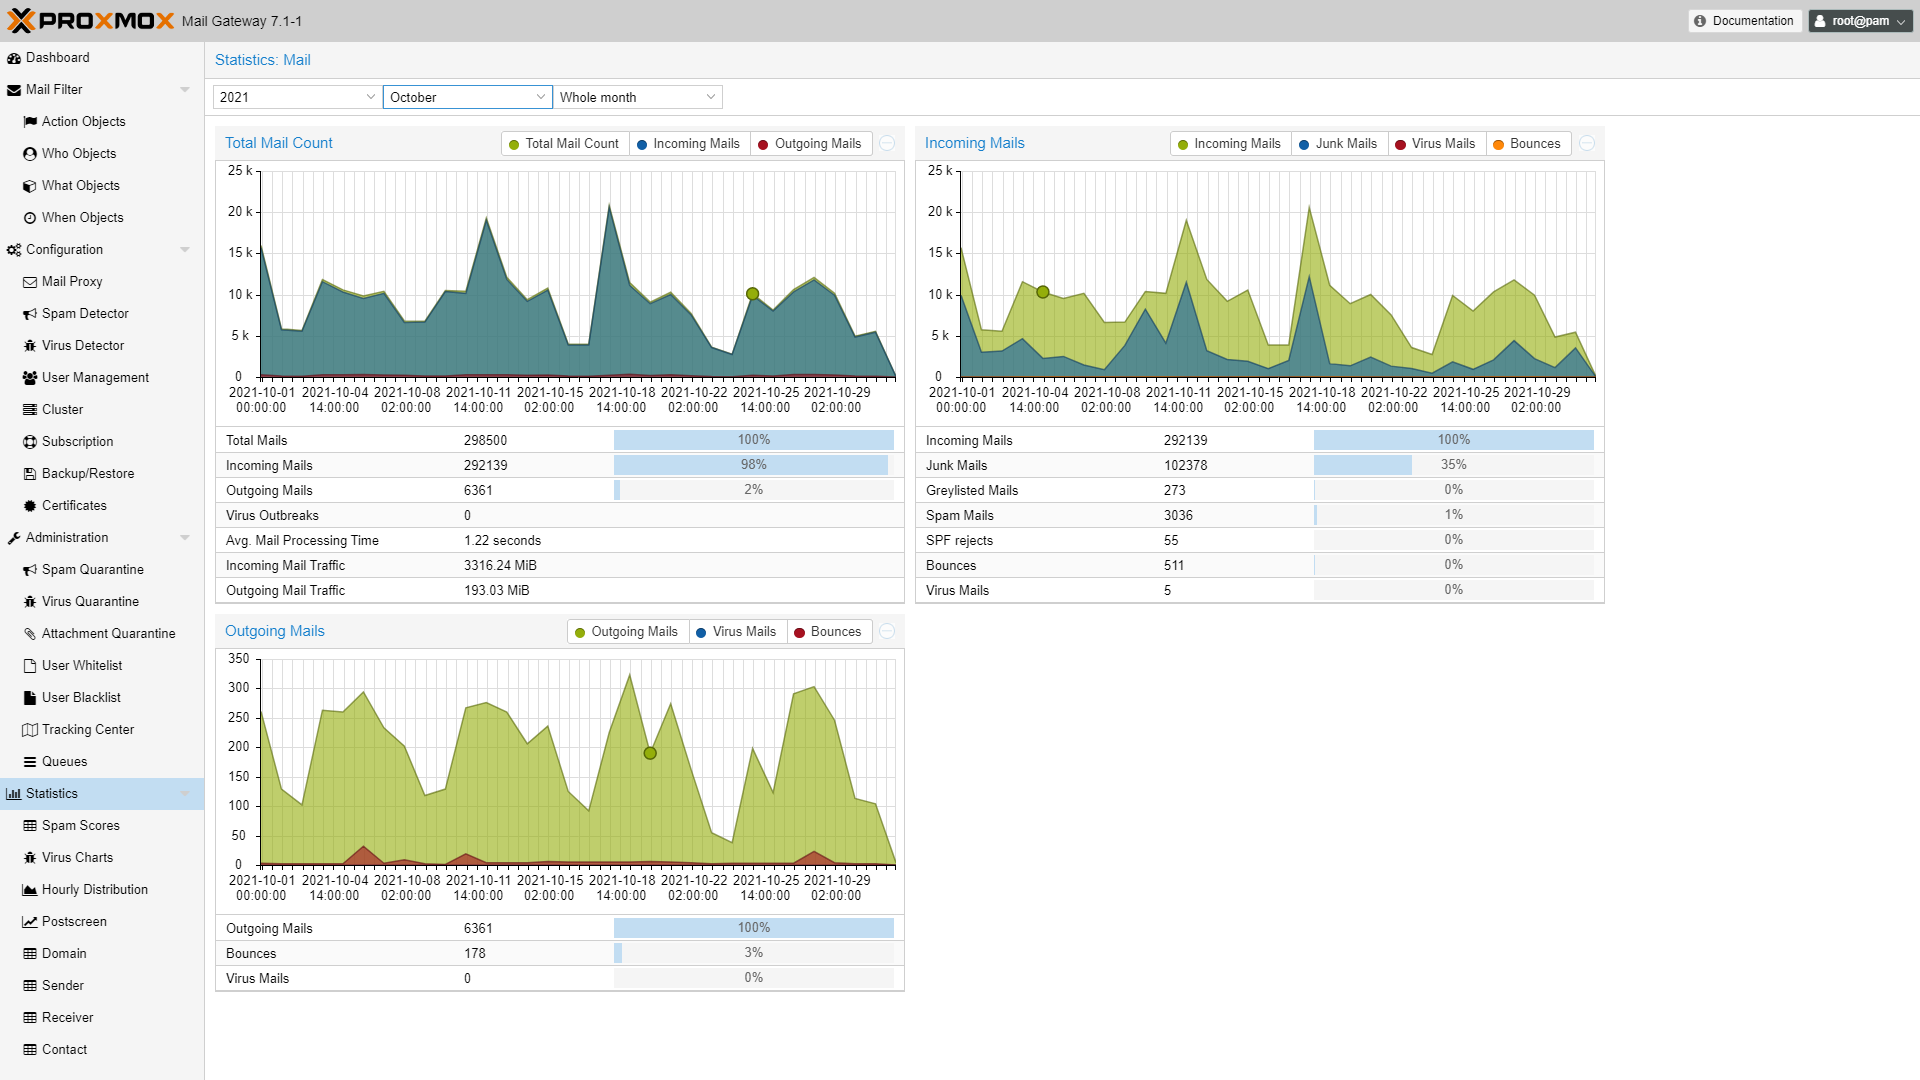Click the Tracking Center map icon
Screen dimensions: 1920x1080
pyautogui.click(x=30, y=730)
